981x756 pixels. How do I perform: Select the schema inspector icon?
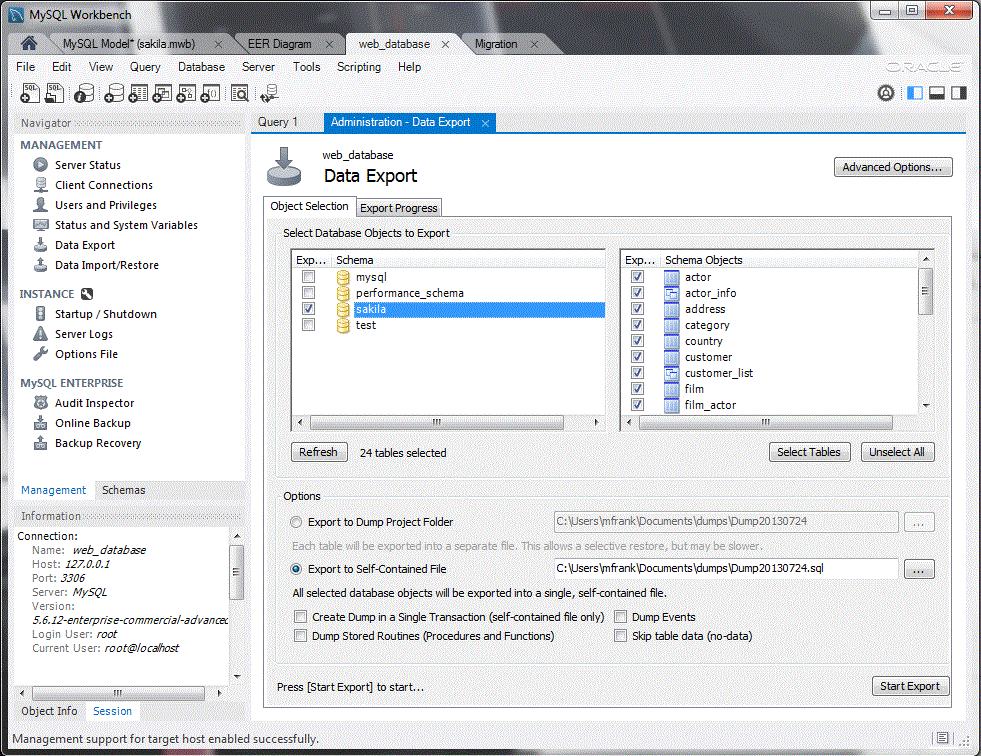85,92
